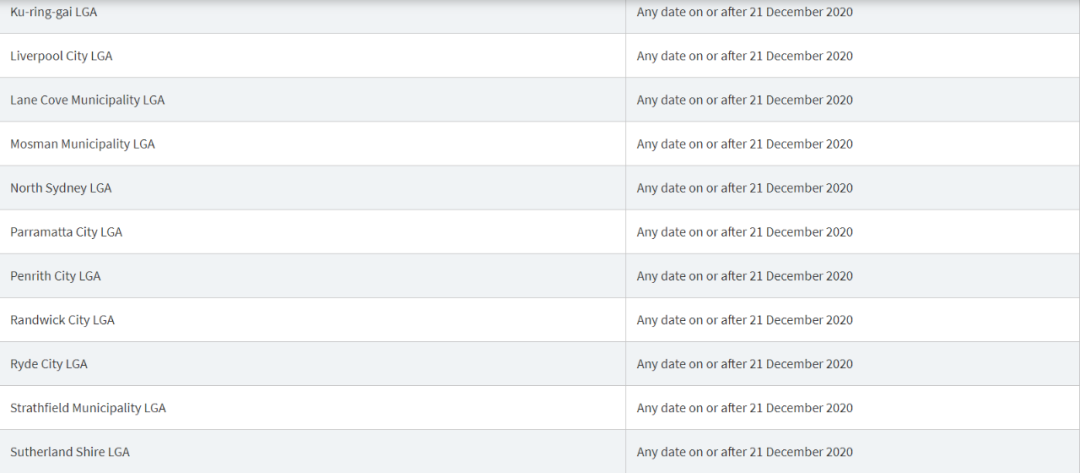Click Sutherland Shire LGA text
This screenshot has height=473, width=1080.
coord(70,452)
